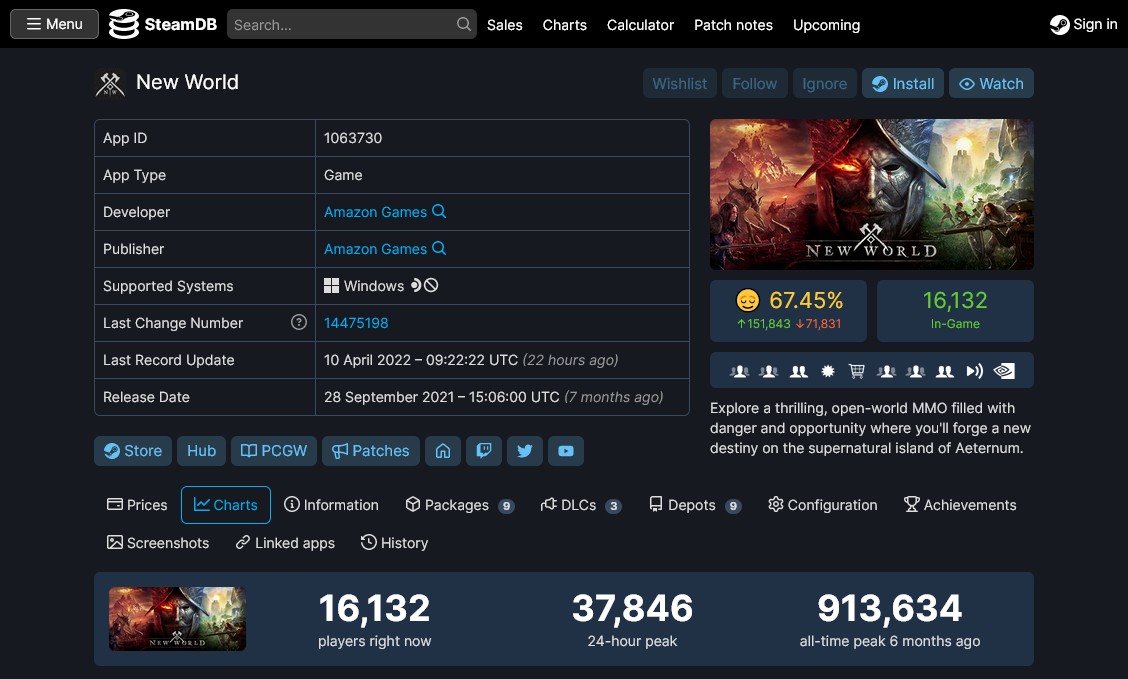Switch to the Information tab
Screen dimensions: 1128x679
331,505
